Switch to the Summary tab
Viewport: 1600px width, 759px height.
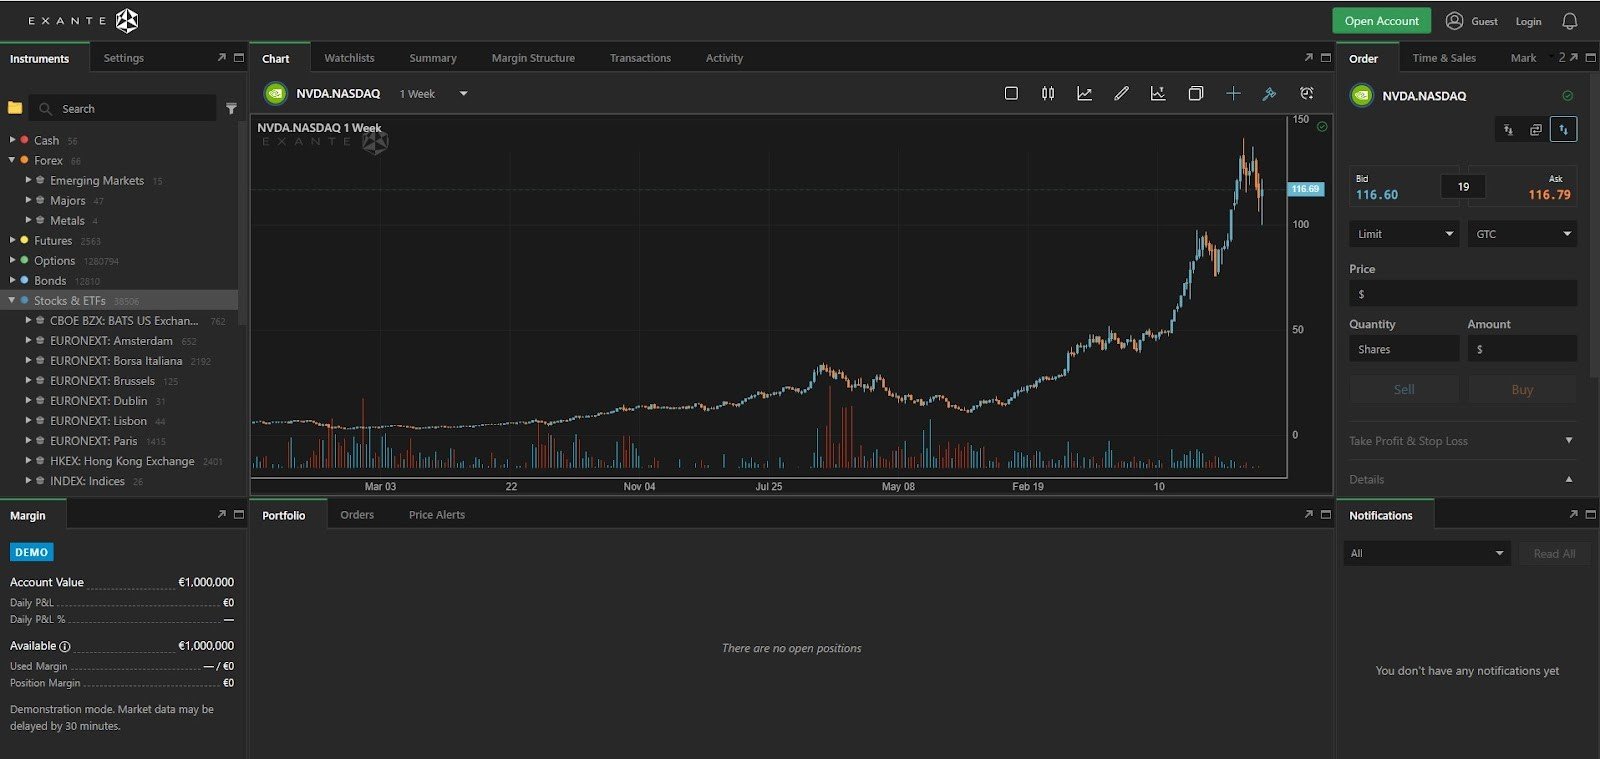(x=433, y=58)
